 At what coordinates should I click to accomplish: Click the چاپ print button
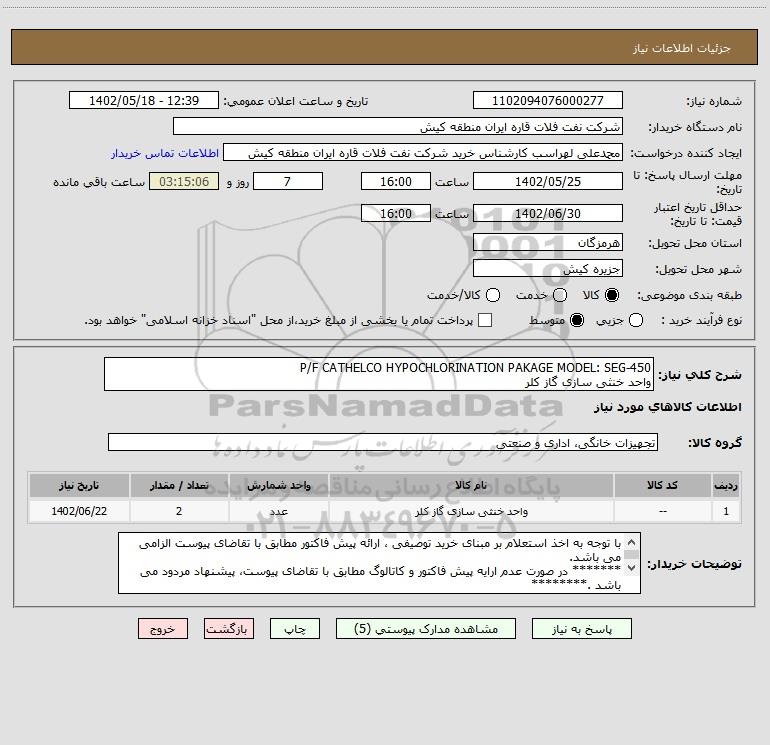[295, 629]
